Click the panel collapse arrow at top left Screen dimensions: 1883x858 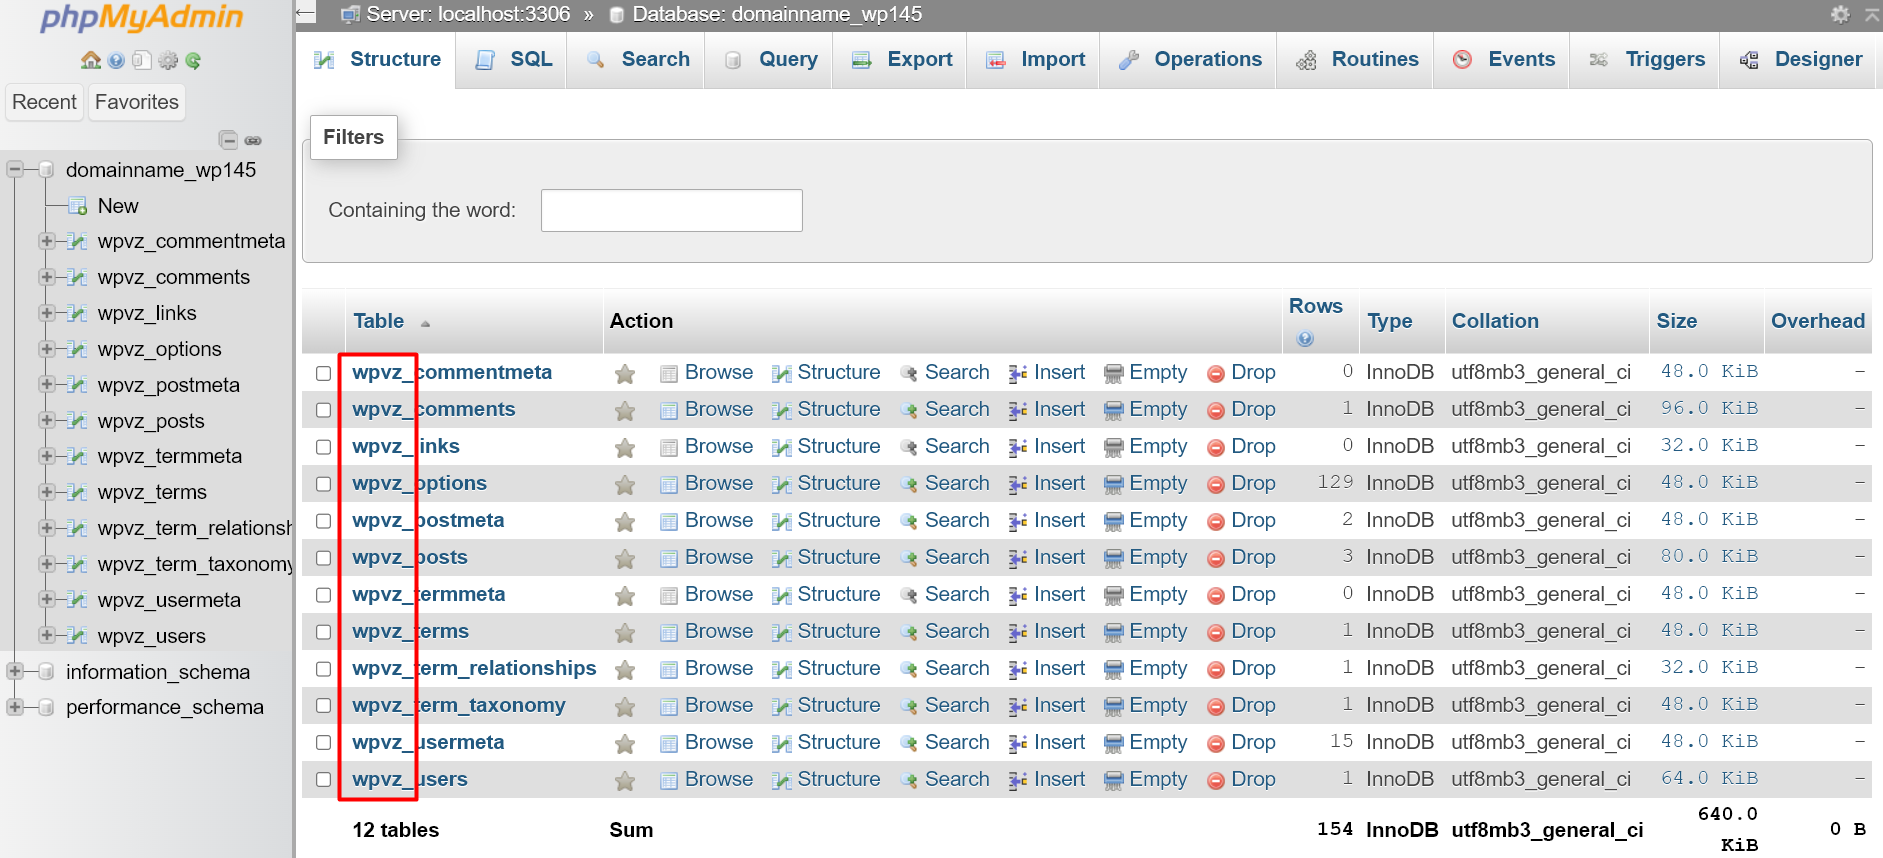(306, 14)
